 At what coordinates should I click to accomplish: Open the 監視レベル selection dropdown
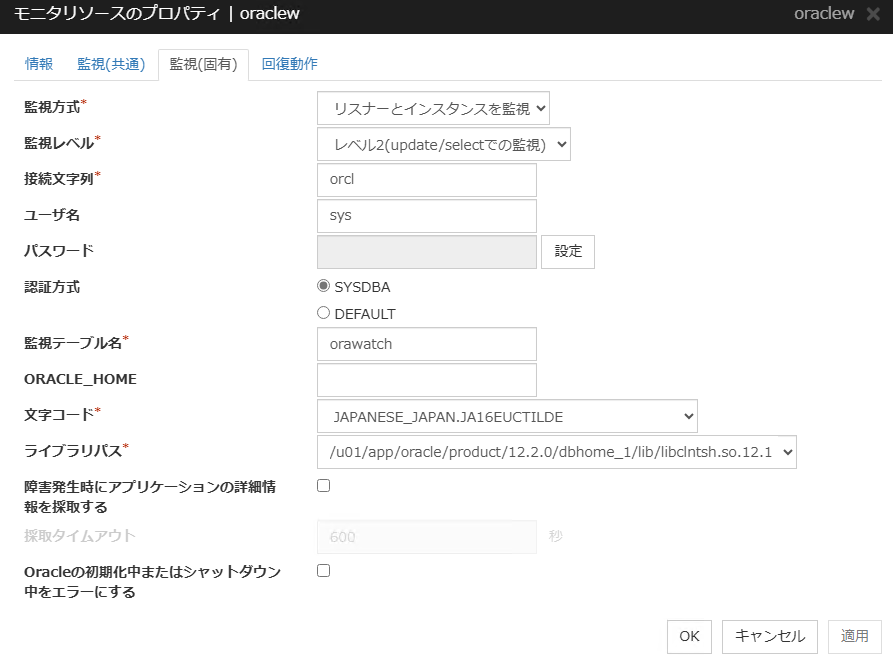[x=443, y=144]
